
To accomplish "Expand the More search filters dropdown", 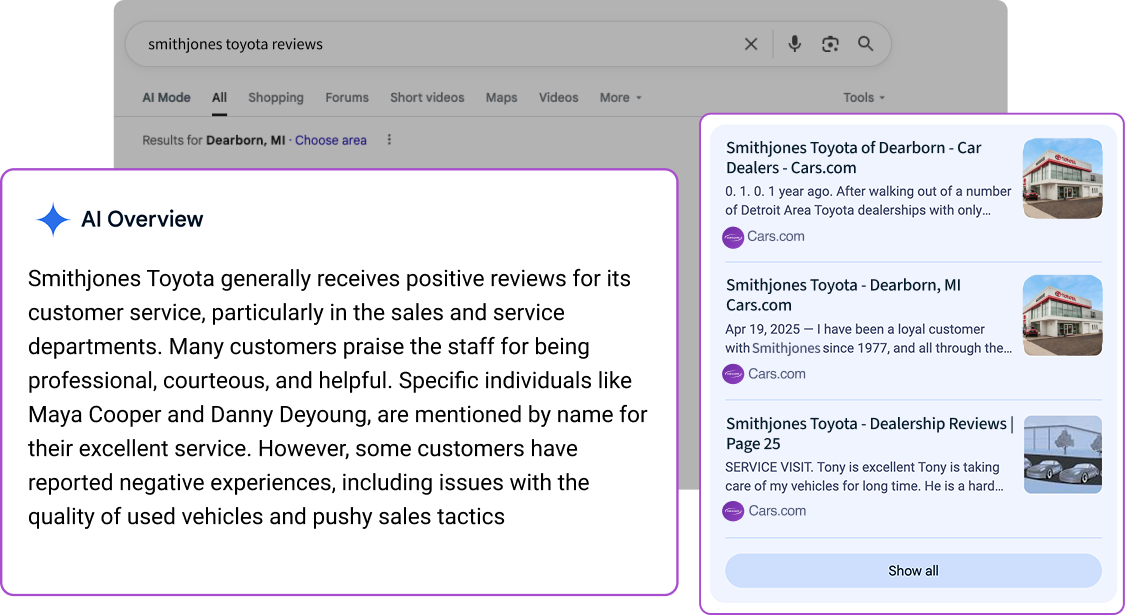I will pos(620,98).
